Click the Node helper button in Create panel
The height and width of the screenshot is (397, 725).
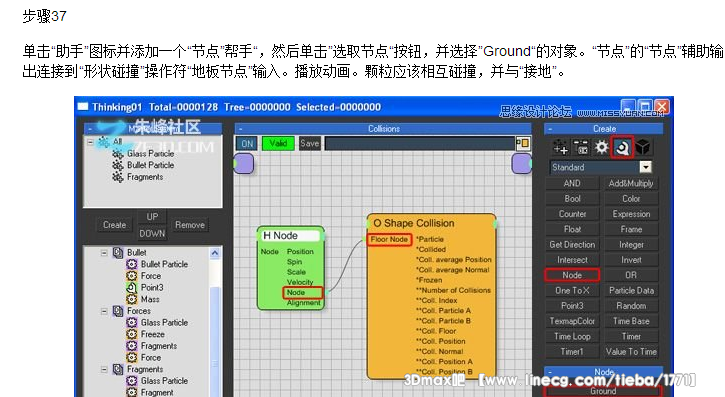tap(572, 275)
